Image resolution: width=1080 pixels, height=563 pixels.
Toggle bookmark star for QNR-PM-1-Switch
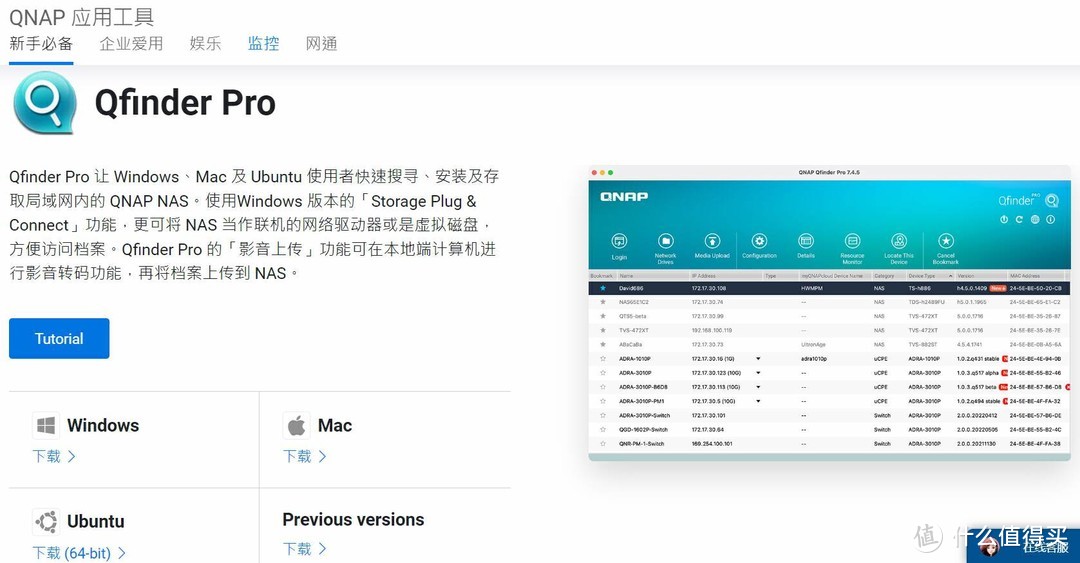(603, 444)
